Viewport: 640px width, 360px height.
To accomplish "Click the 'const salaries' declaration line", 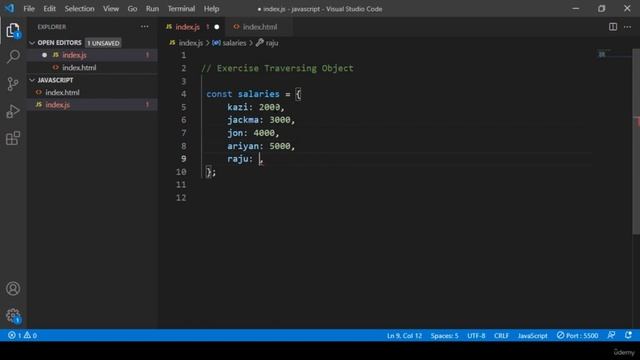I will [253, 94].
